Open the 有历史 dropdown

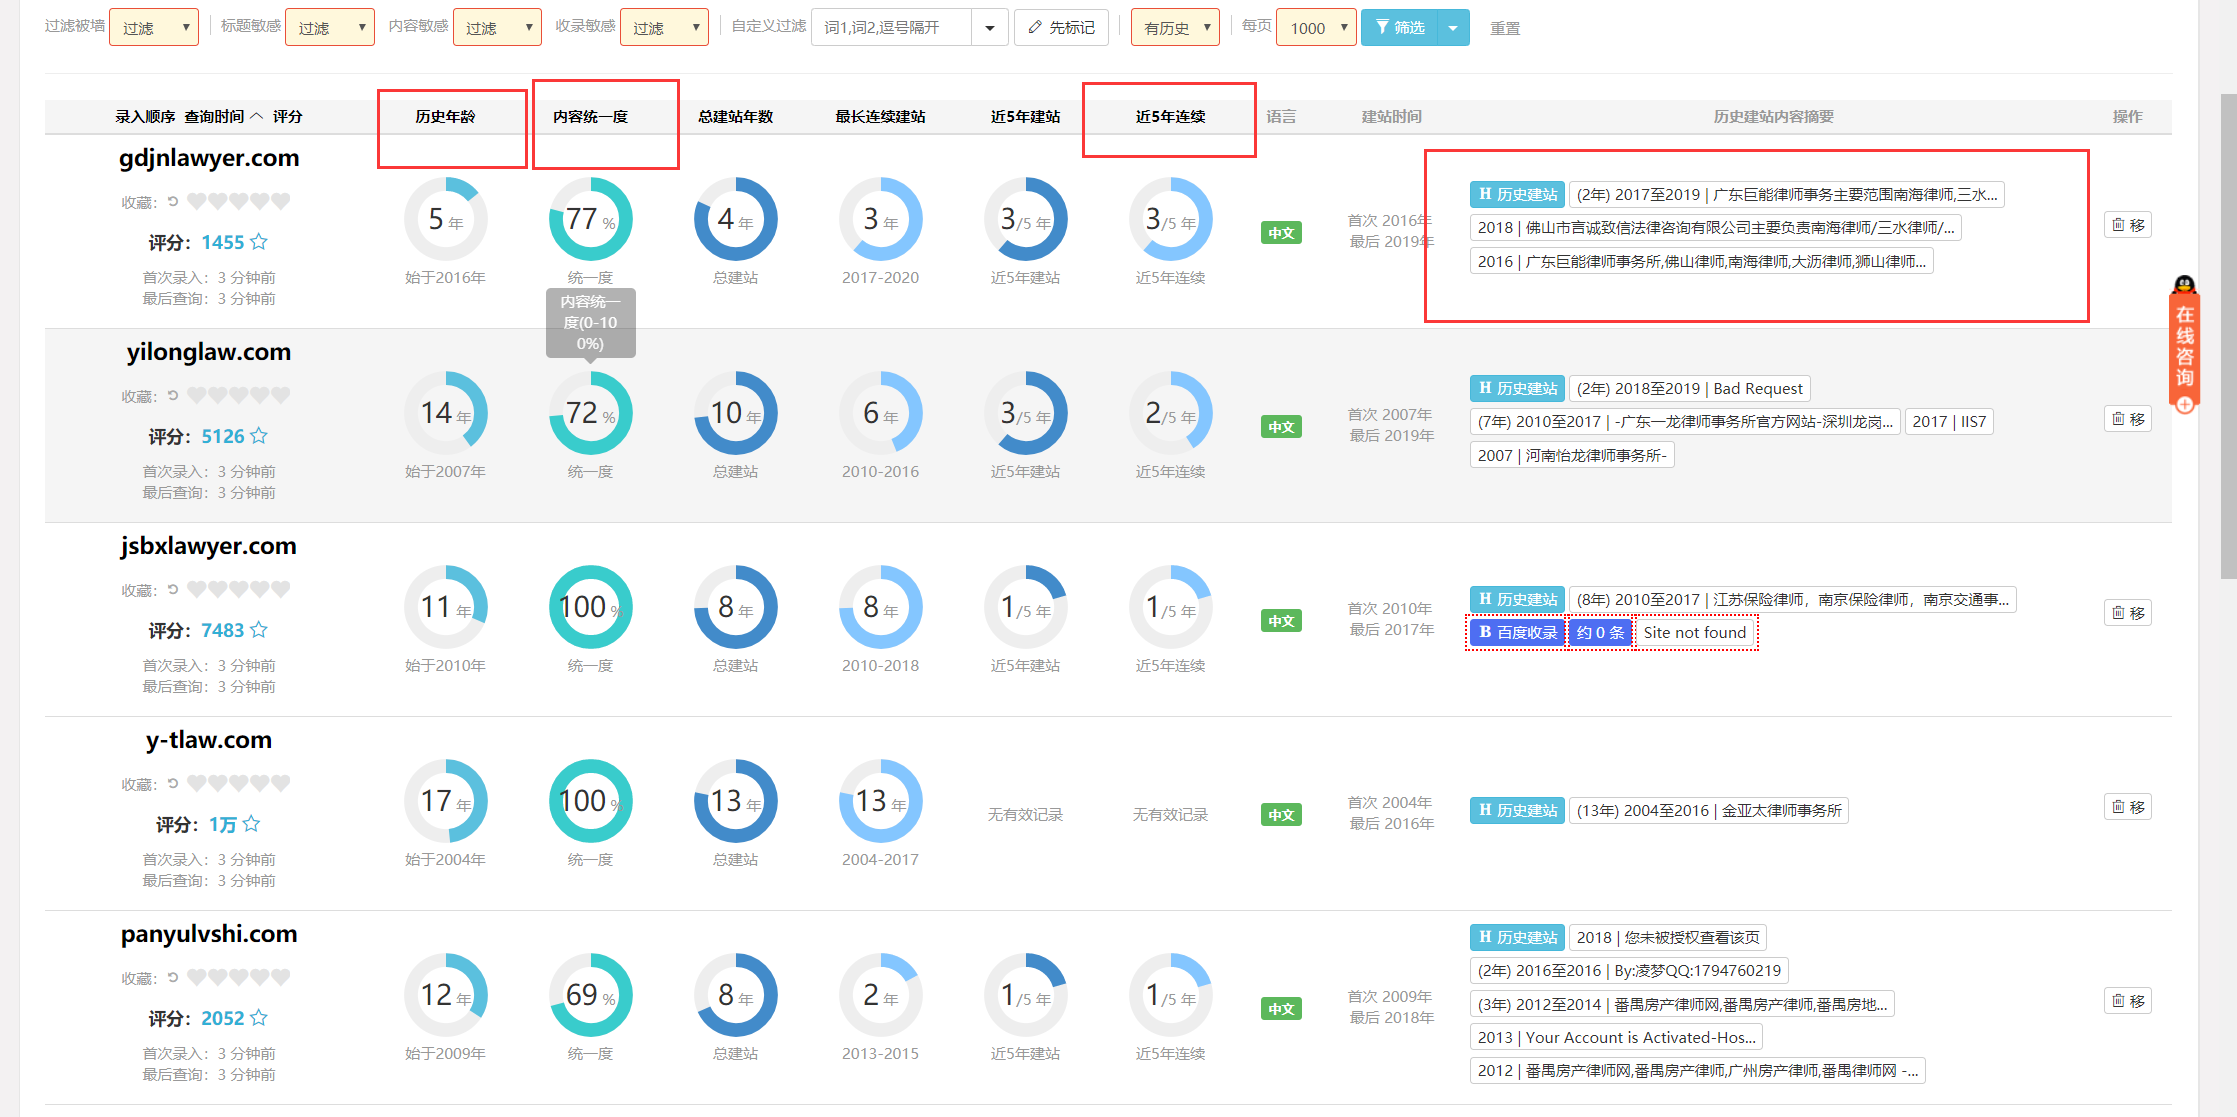click(x=1176, y=28)
